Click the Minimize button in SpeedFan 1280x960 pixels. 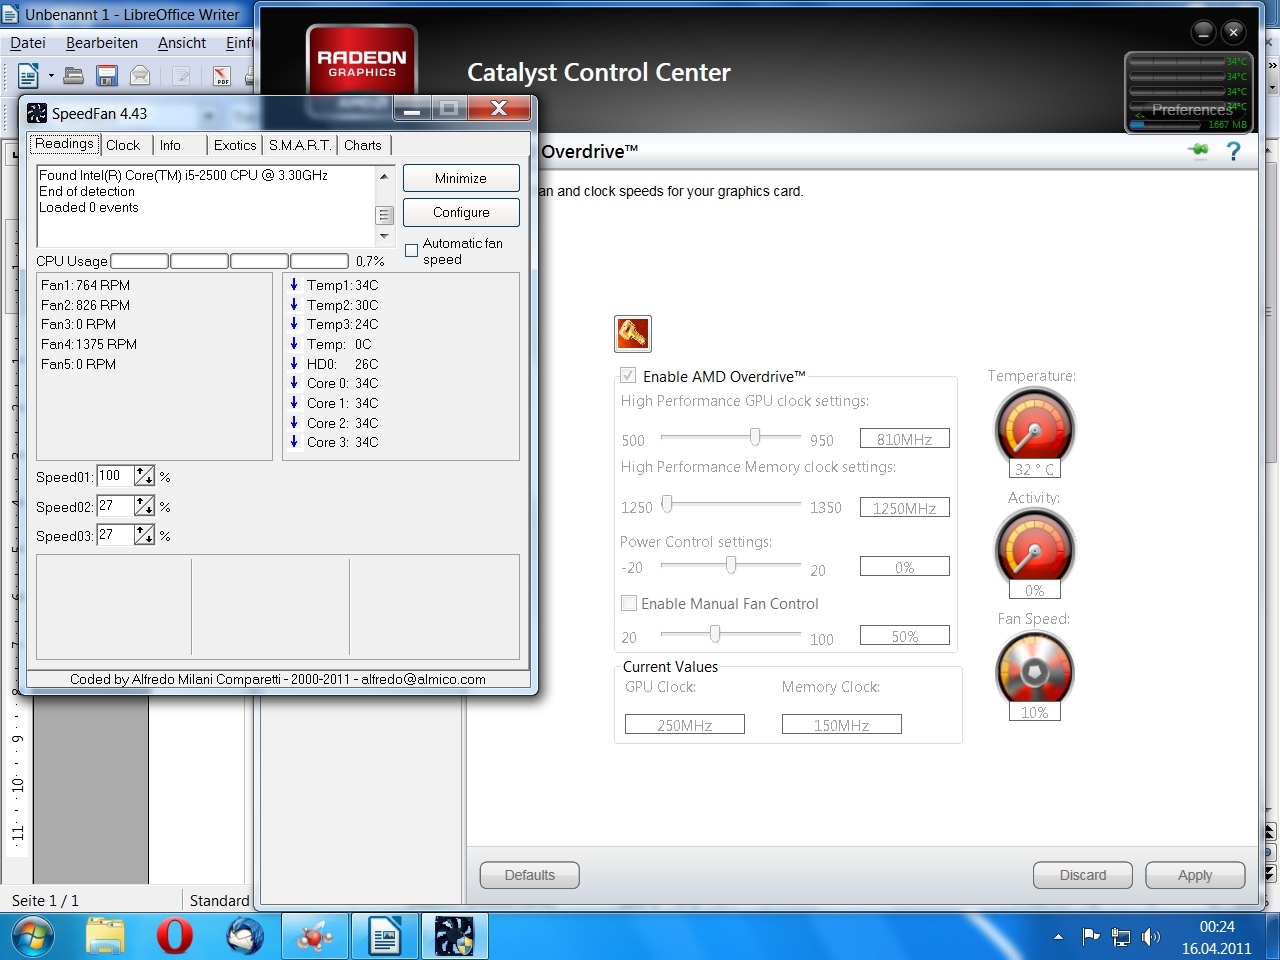coord(461,178)
